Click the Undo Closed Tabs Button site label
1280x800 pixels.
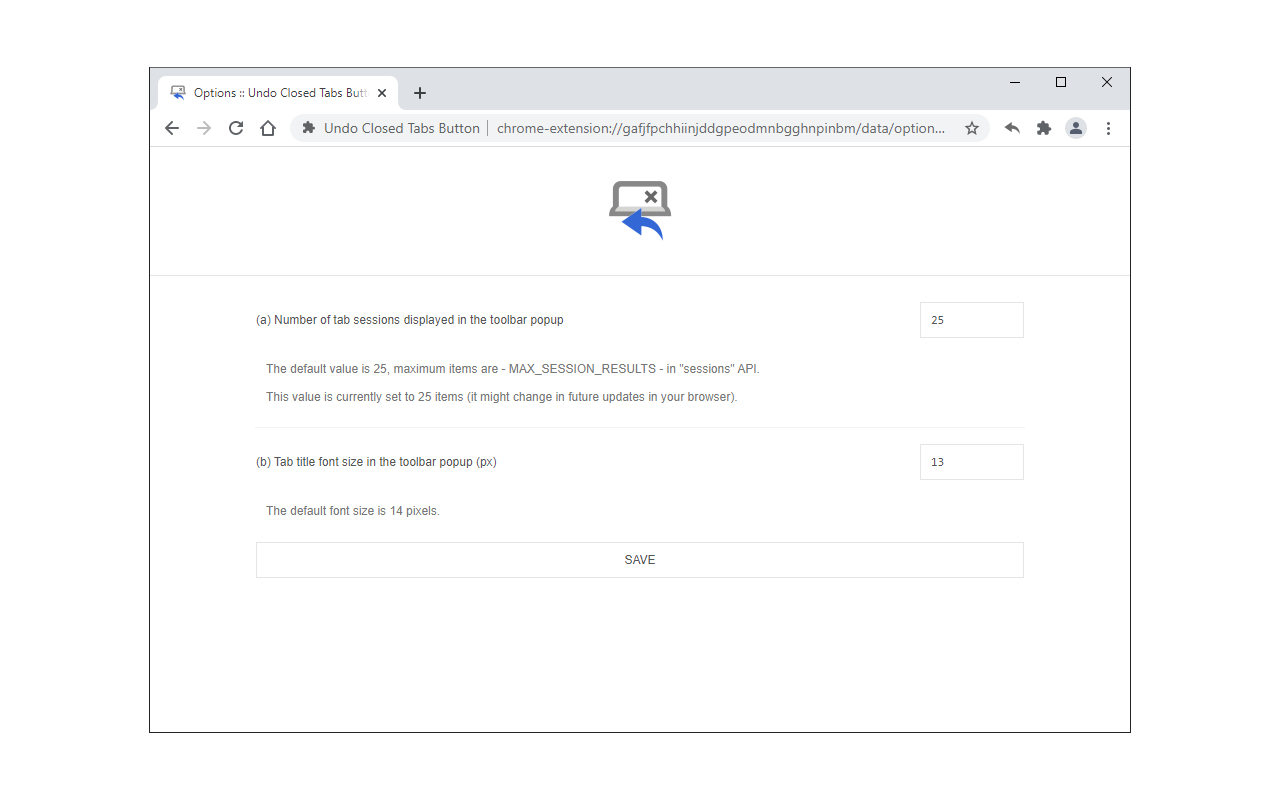point(399,128)
